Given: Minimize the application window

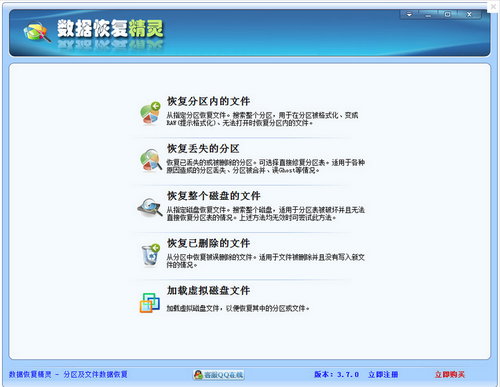Looking at the screenshot, I should [428, 14].
